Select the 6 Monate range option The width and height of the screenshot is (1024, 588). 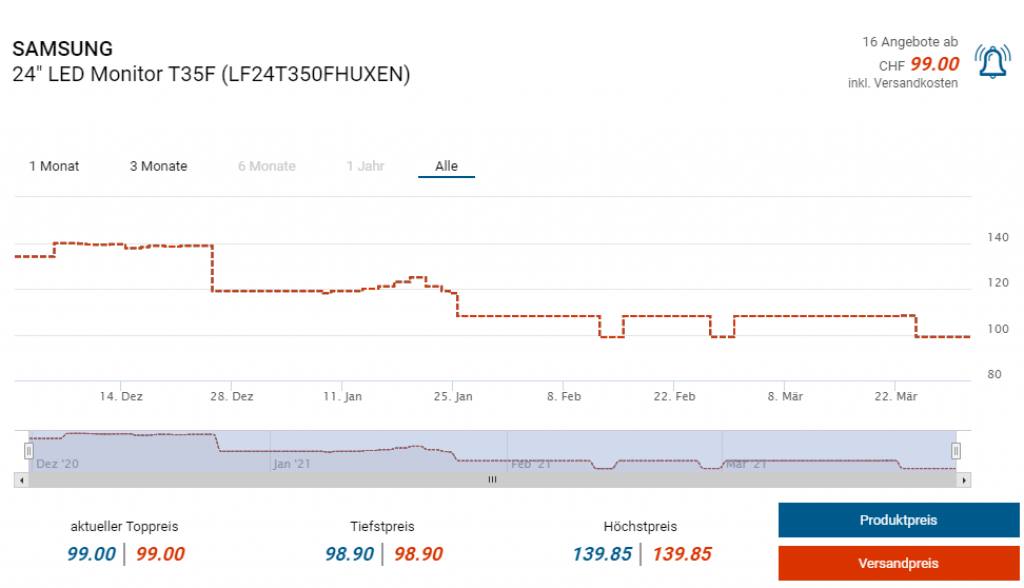[x=266, y=166]
